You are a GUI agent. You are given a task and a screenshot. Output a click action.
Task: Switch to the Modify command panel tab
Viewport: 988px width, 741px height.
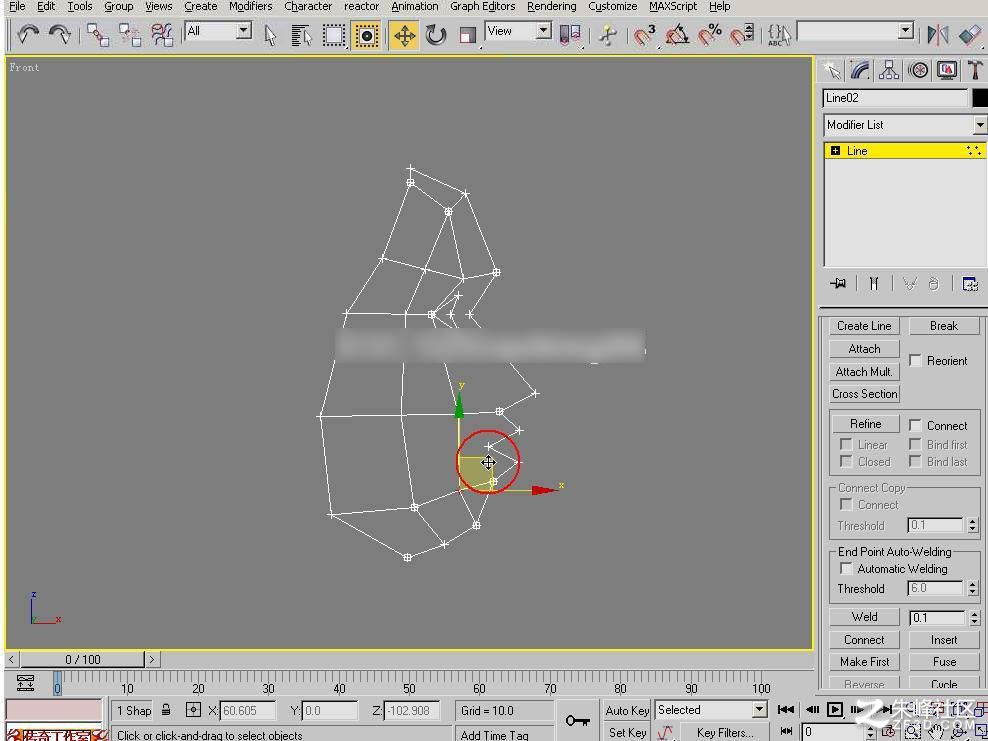[x=860, y=71]
